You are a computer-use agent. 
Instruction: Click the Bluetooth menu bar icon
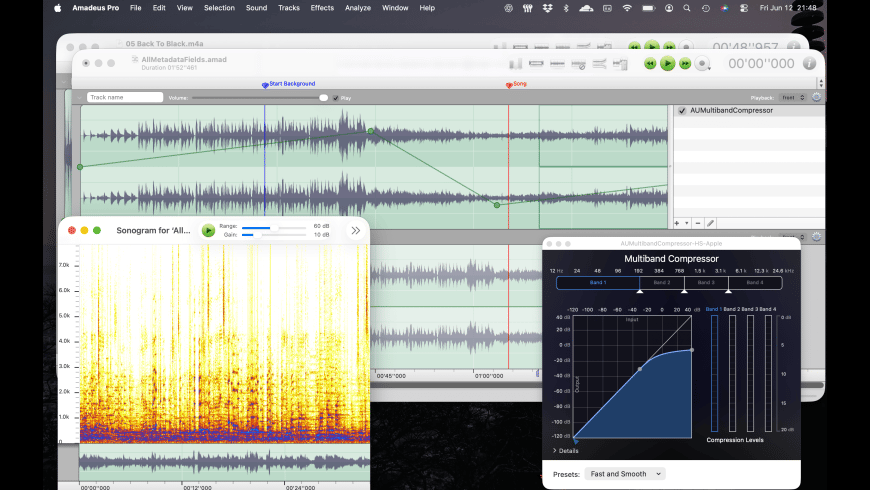(x=566, y=8)
